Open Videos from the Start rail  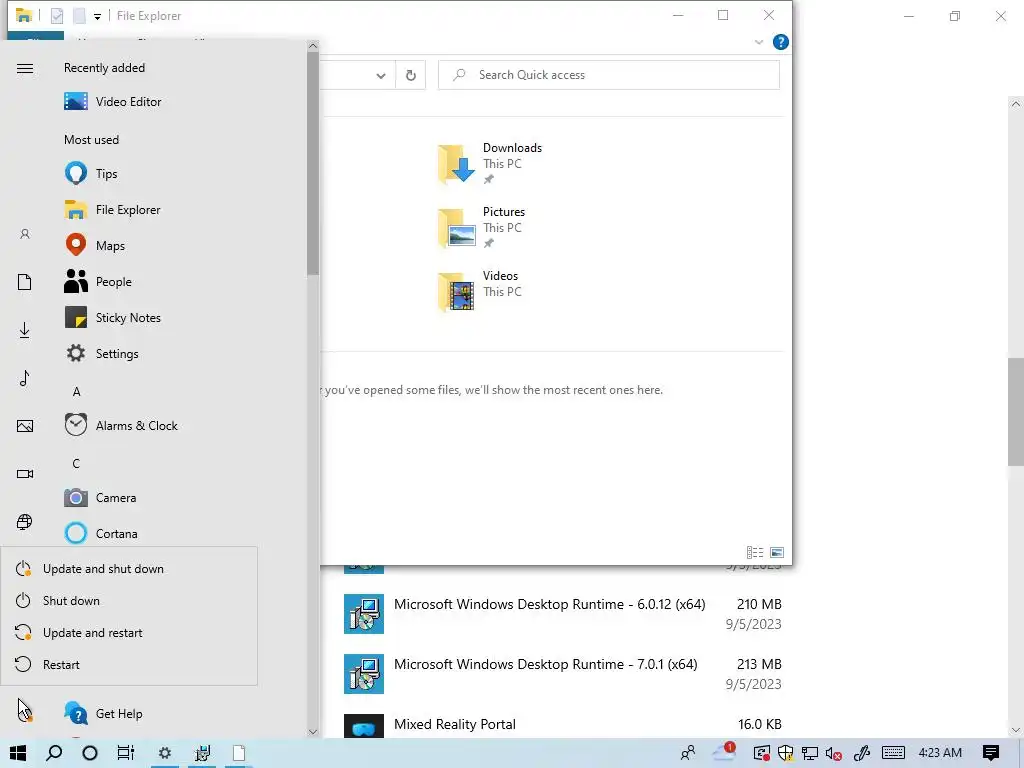(25, 474)
